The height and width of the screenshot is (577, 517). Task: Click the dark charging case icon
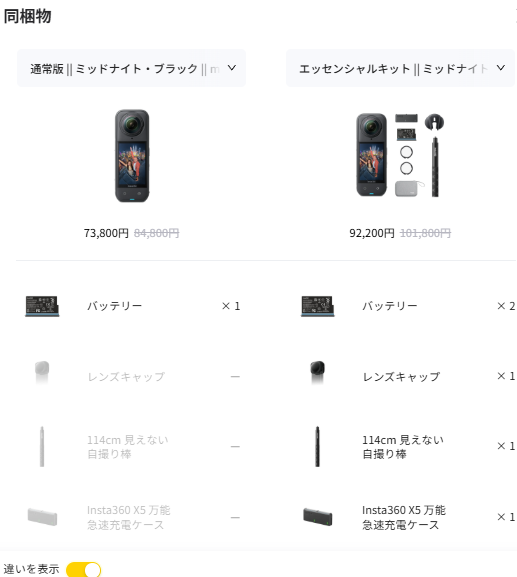click(x=318, y=517)
